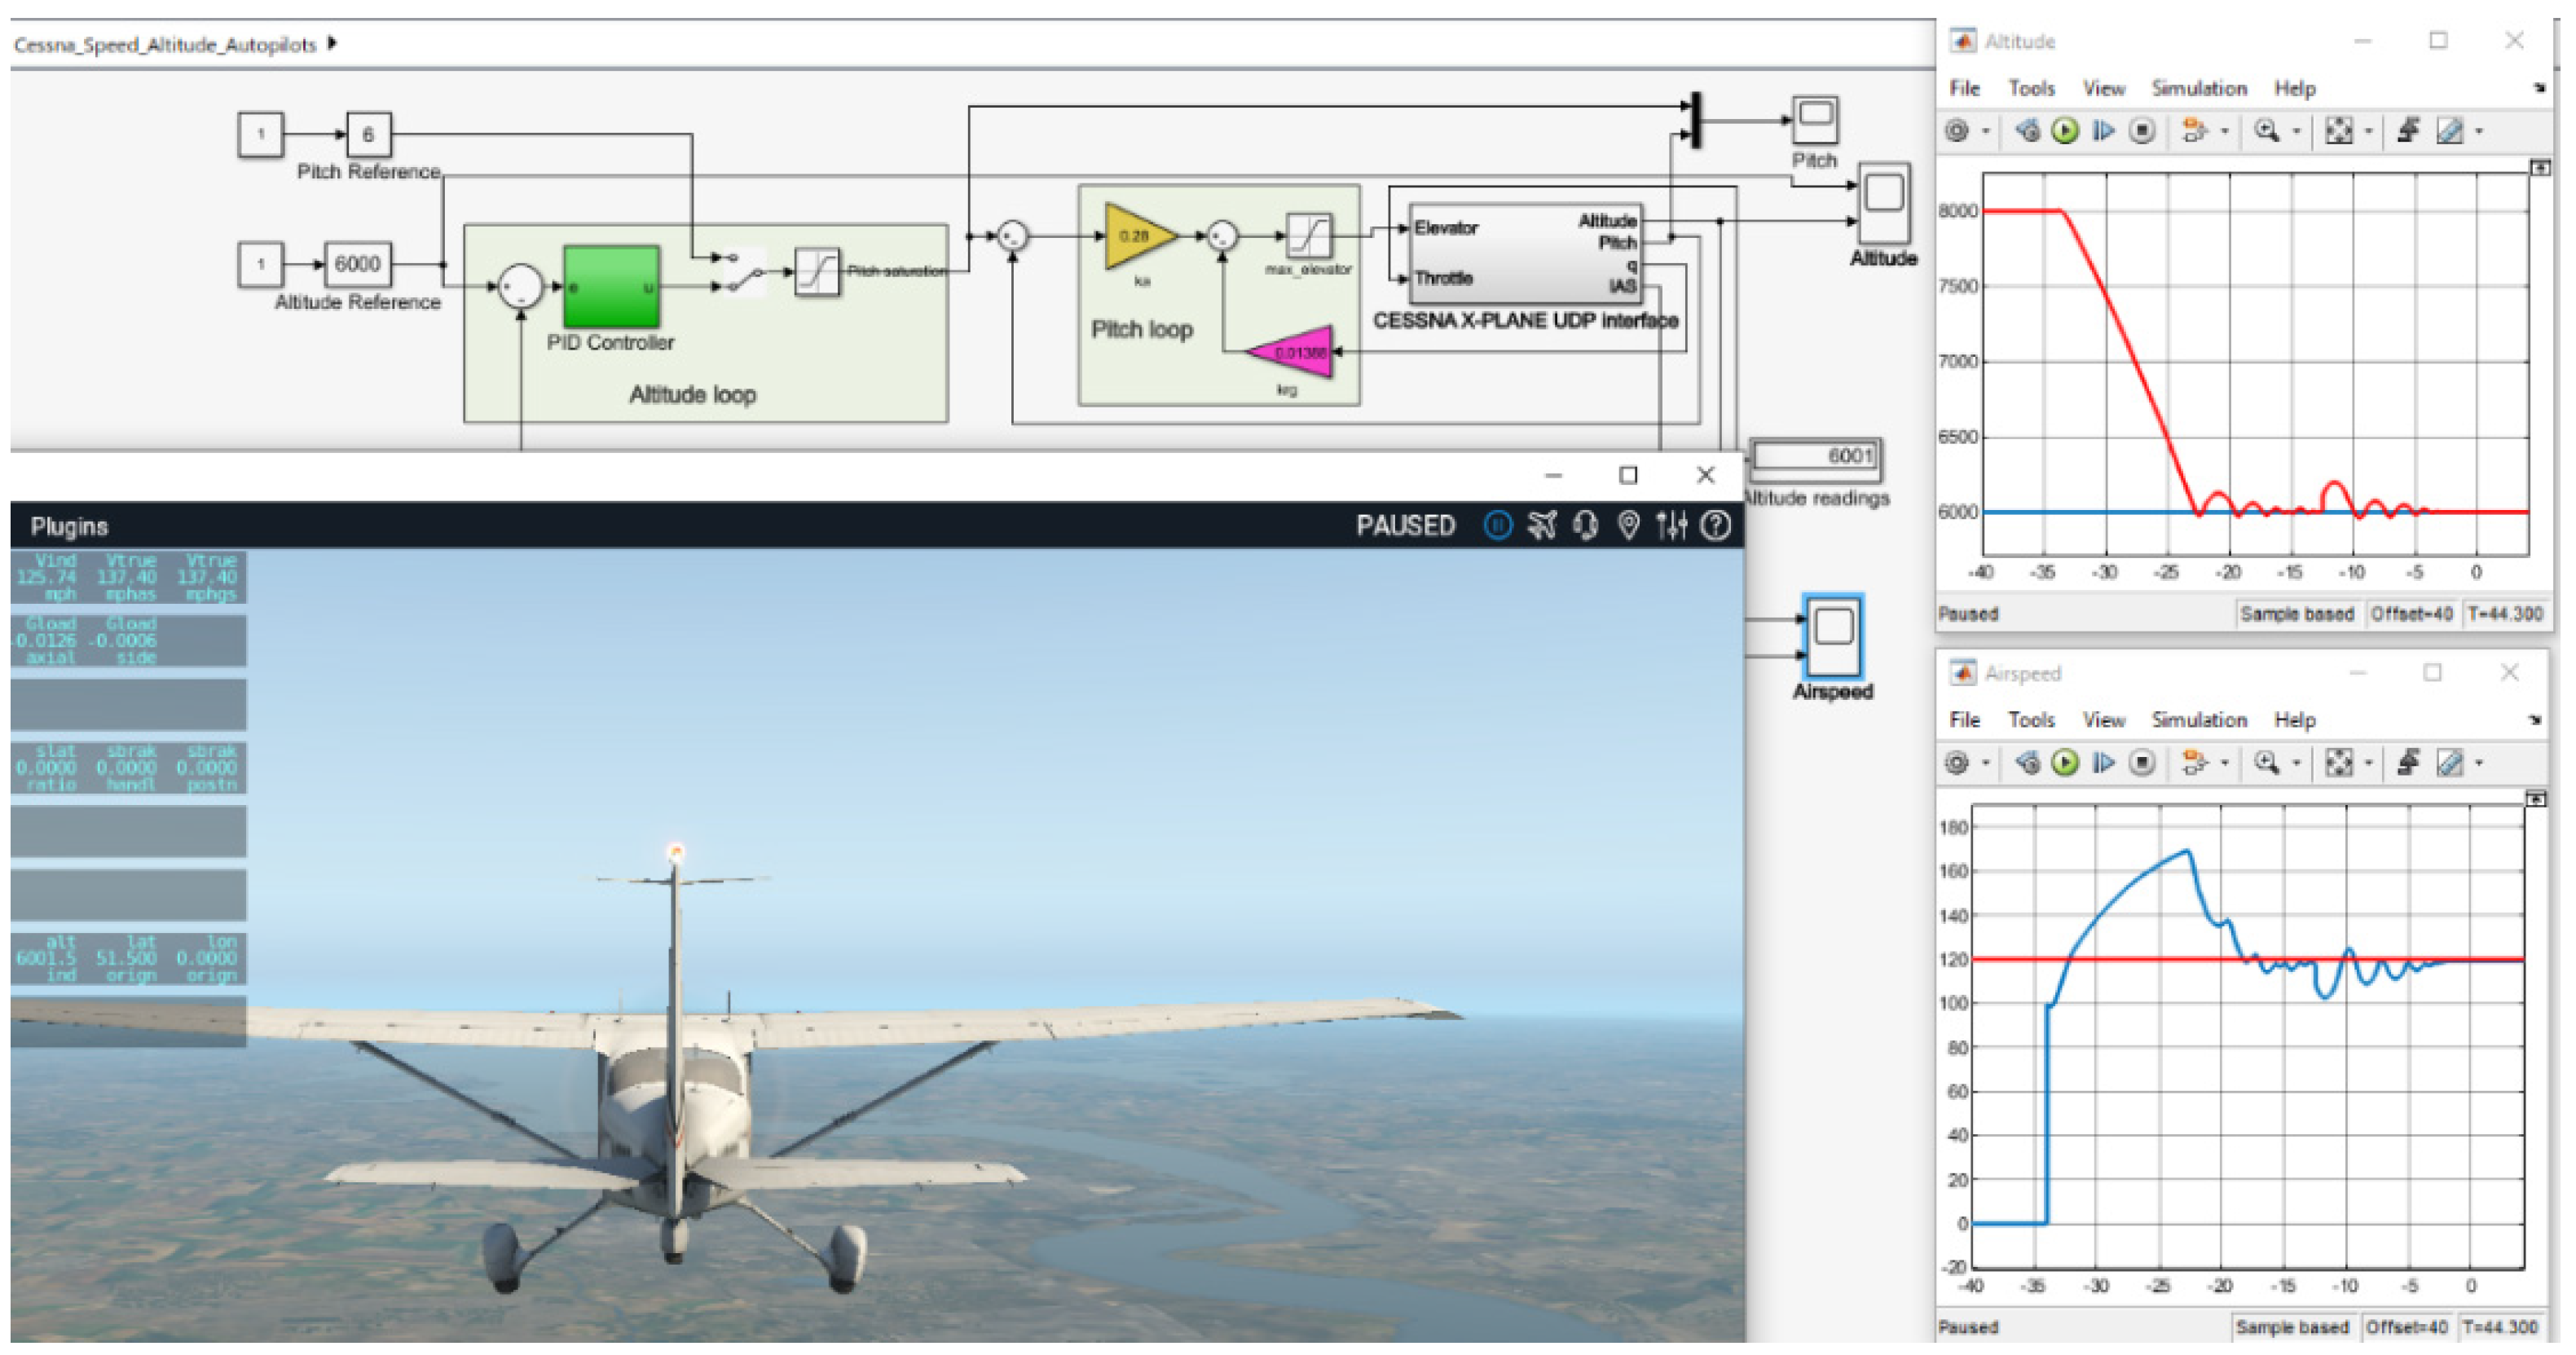Viewport: 2576px width, 1355px height.
Task: Expand configuration gear dropdown in Airspeed scope
Action: 1986,763
